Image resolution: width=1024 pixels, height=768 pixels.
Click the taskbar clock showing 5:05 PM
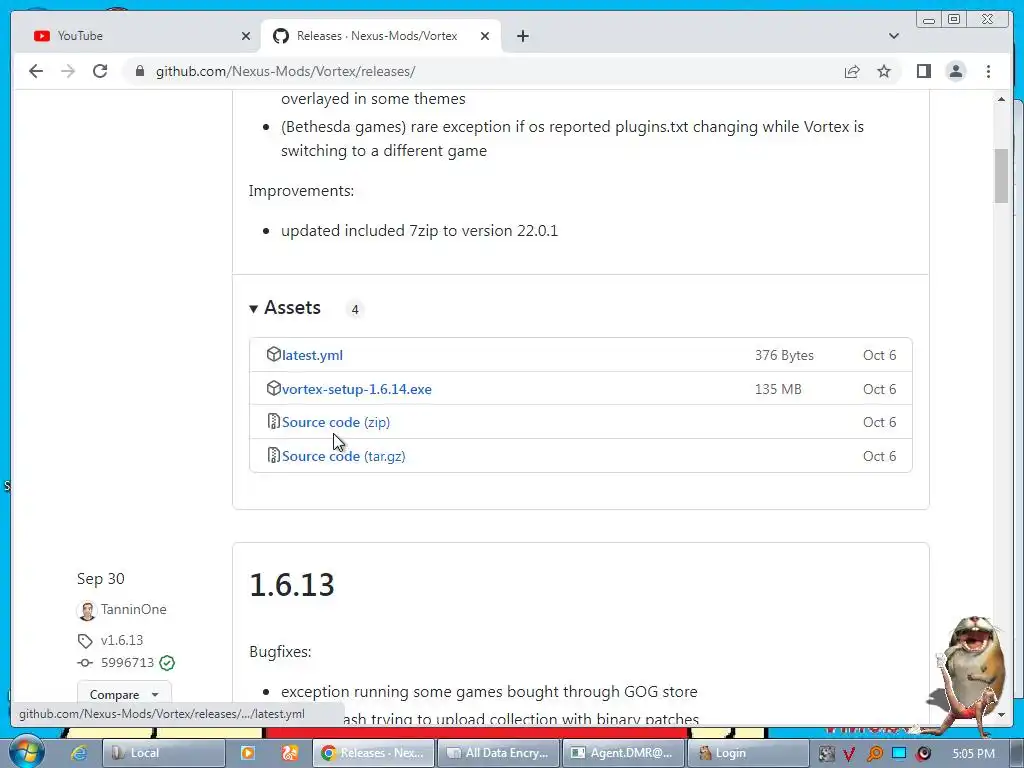[973, 753]
